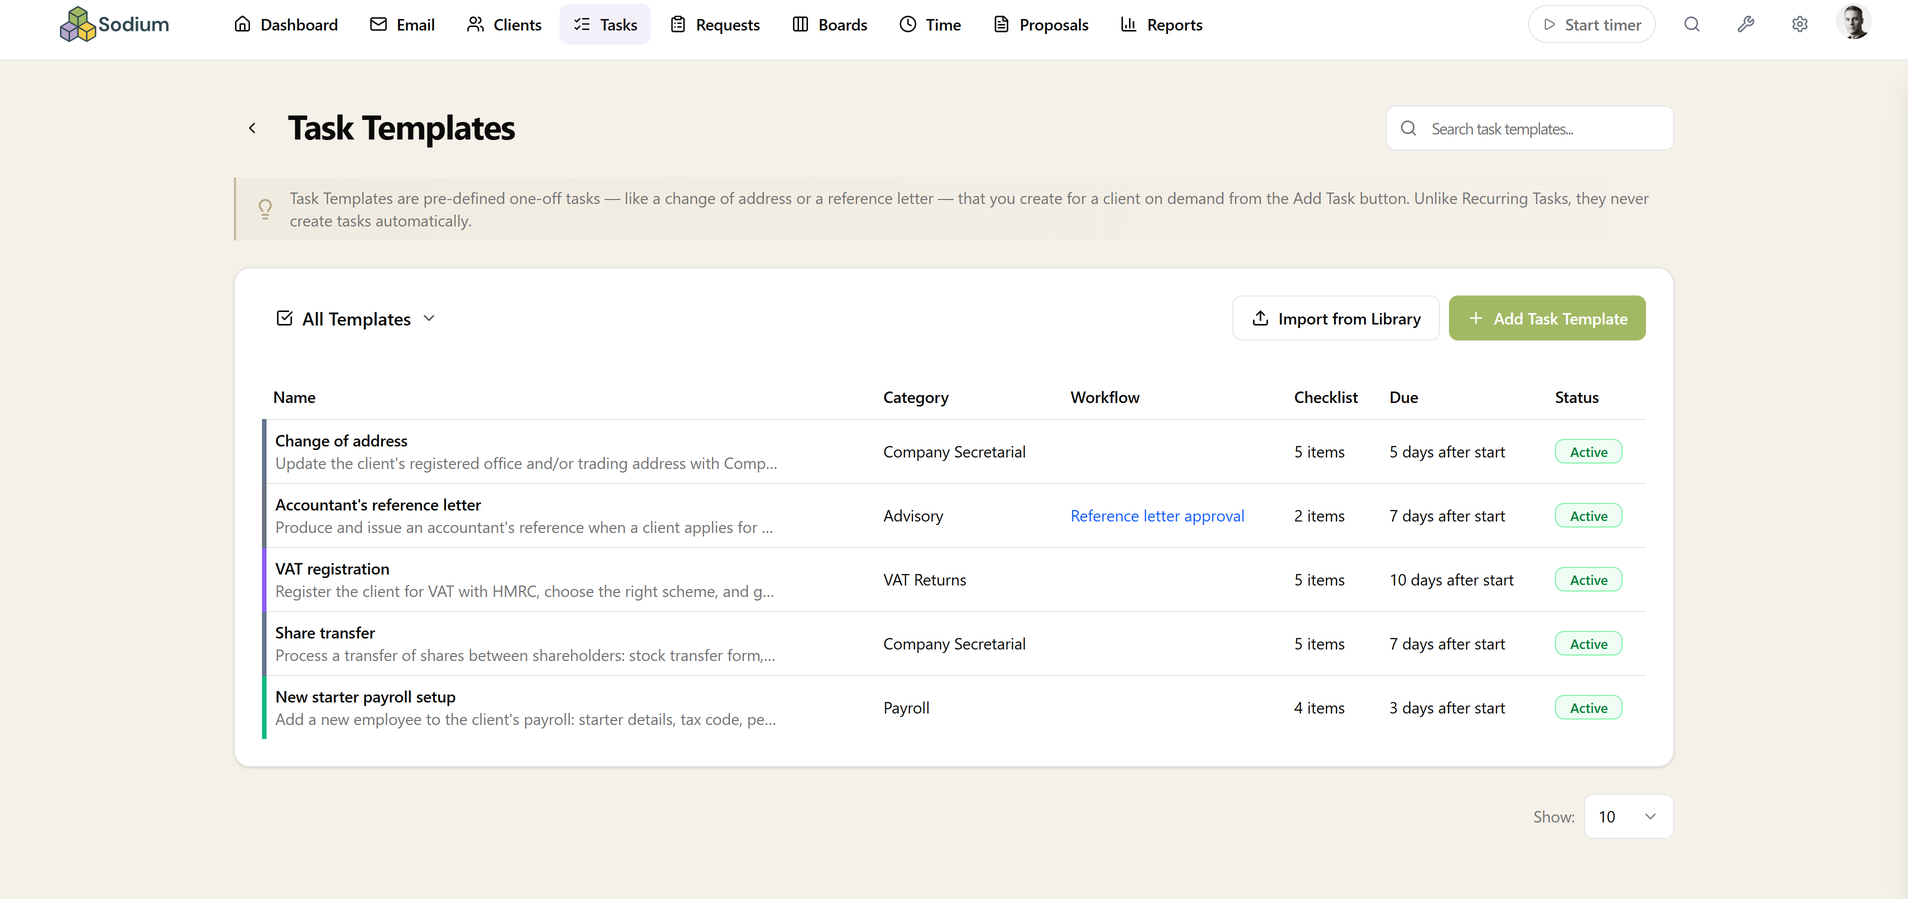Open the Reference letter approval workflow link
This screenshot has height=899, width=1919.
[1157, 516]
